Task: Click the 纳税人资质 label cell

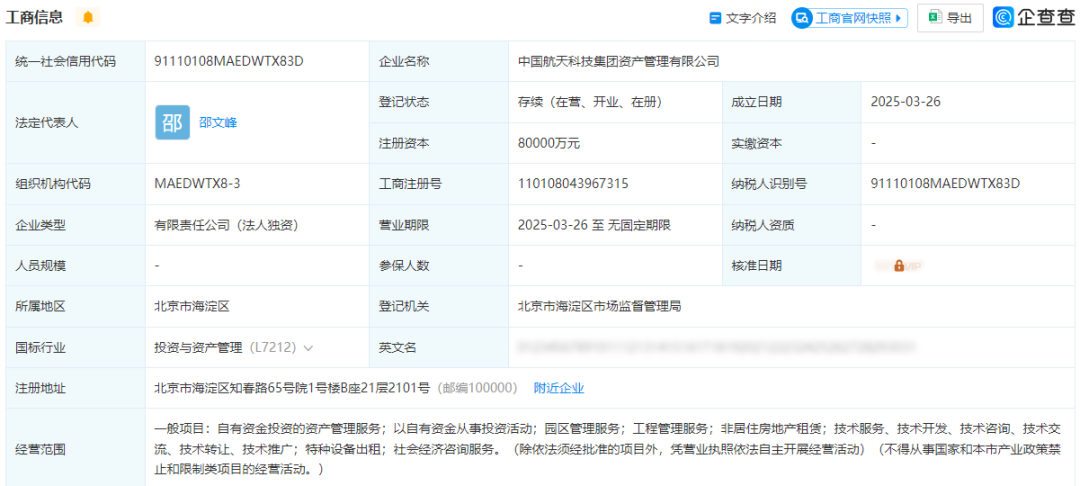Action: 791,225
